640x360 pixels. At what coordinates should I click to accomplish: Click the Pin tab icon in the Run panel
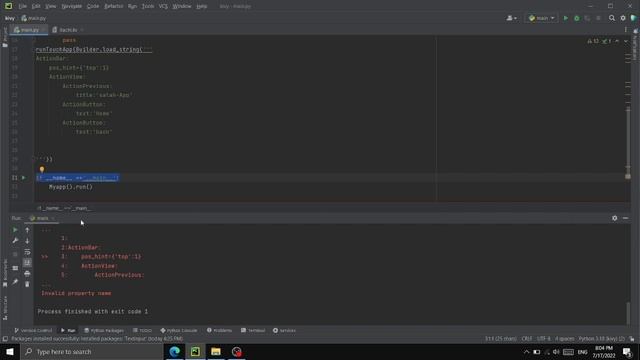(x=15, y=282)
